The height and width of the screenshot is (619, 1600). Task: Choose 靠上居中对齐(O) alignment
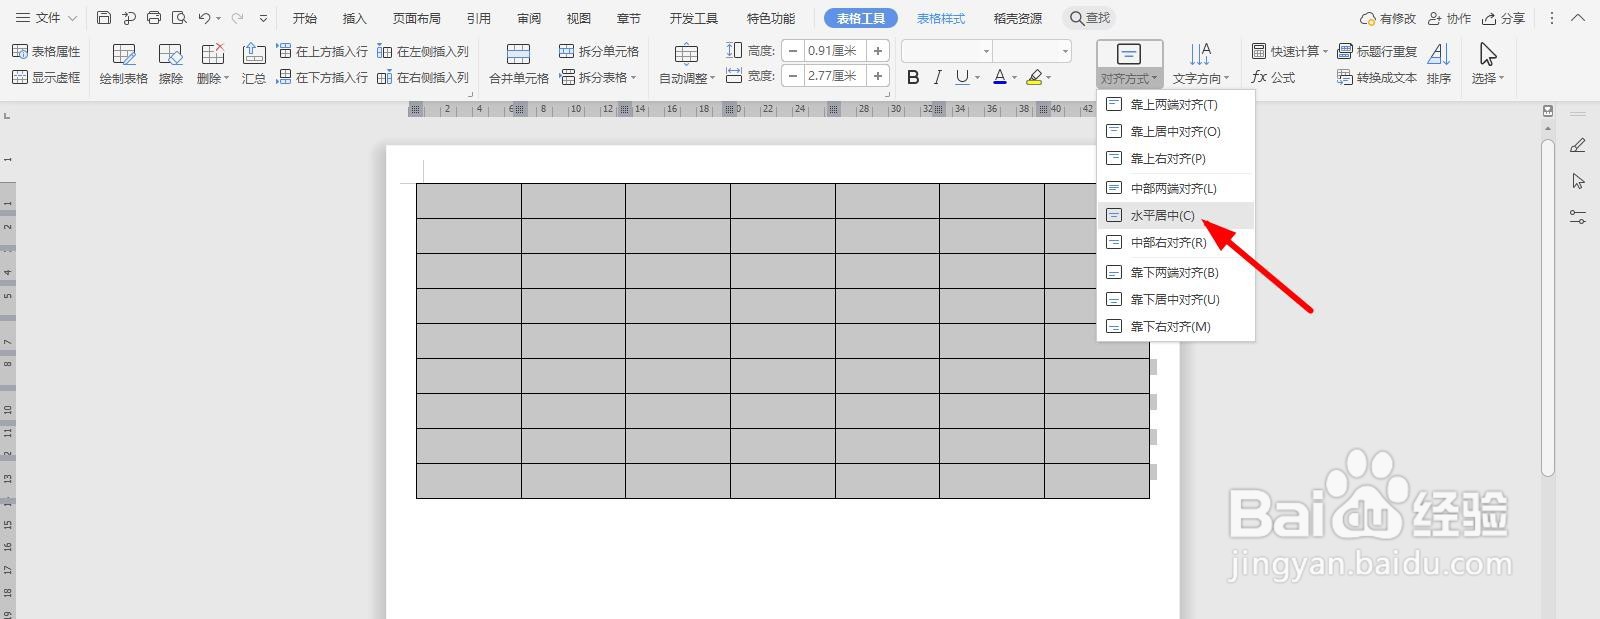pyautogui.click(x=1175, y=131)
